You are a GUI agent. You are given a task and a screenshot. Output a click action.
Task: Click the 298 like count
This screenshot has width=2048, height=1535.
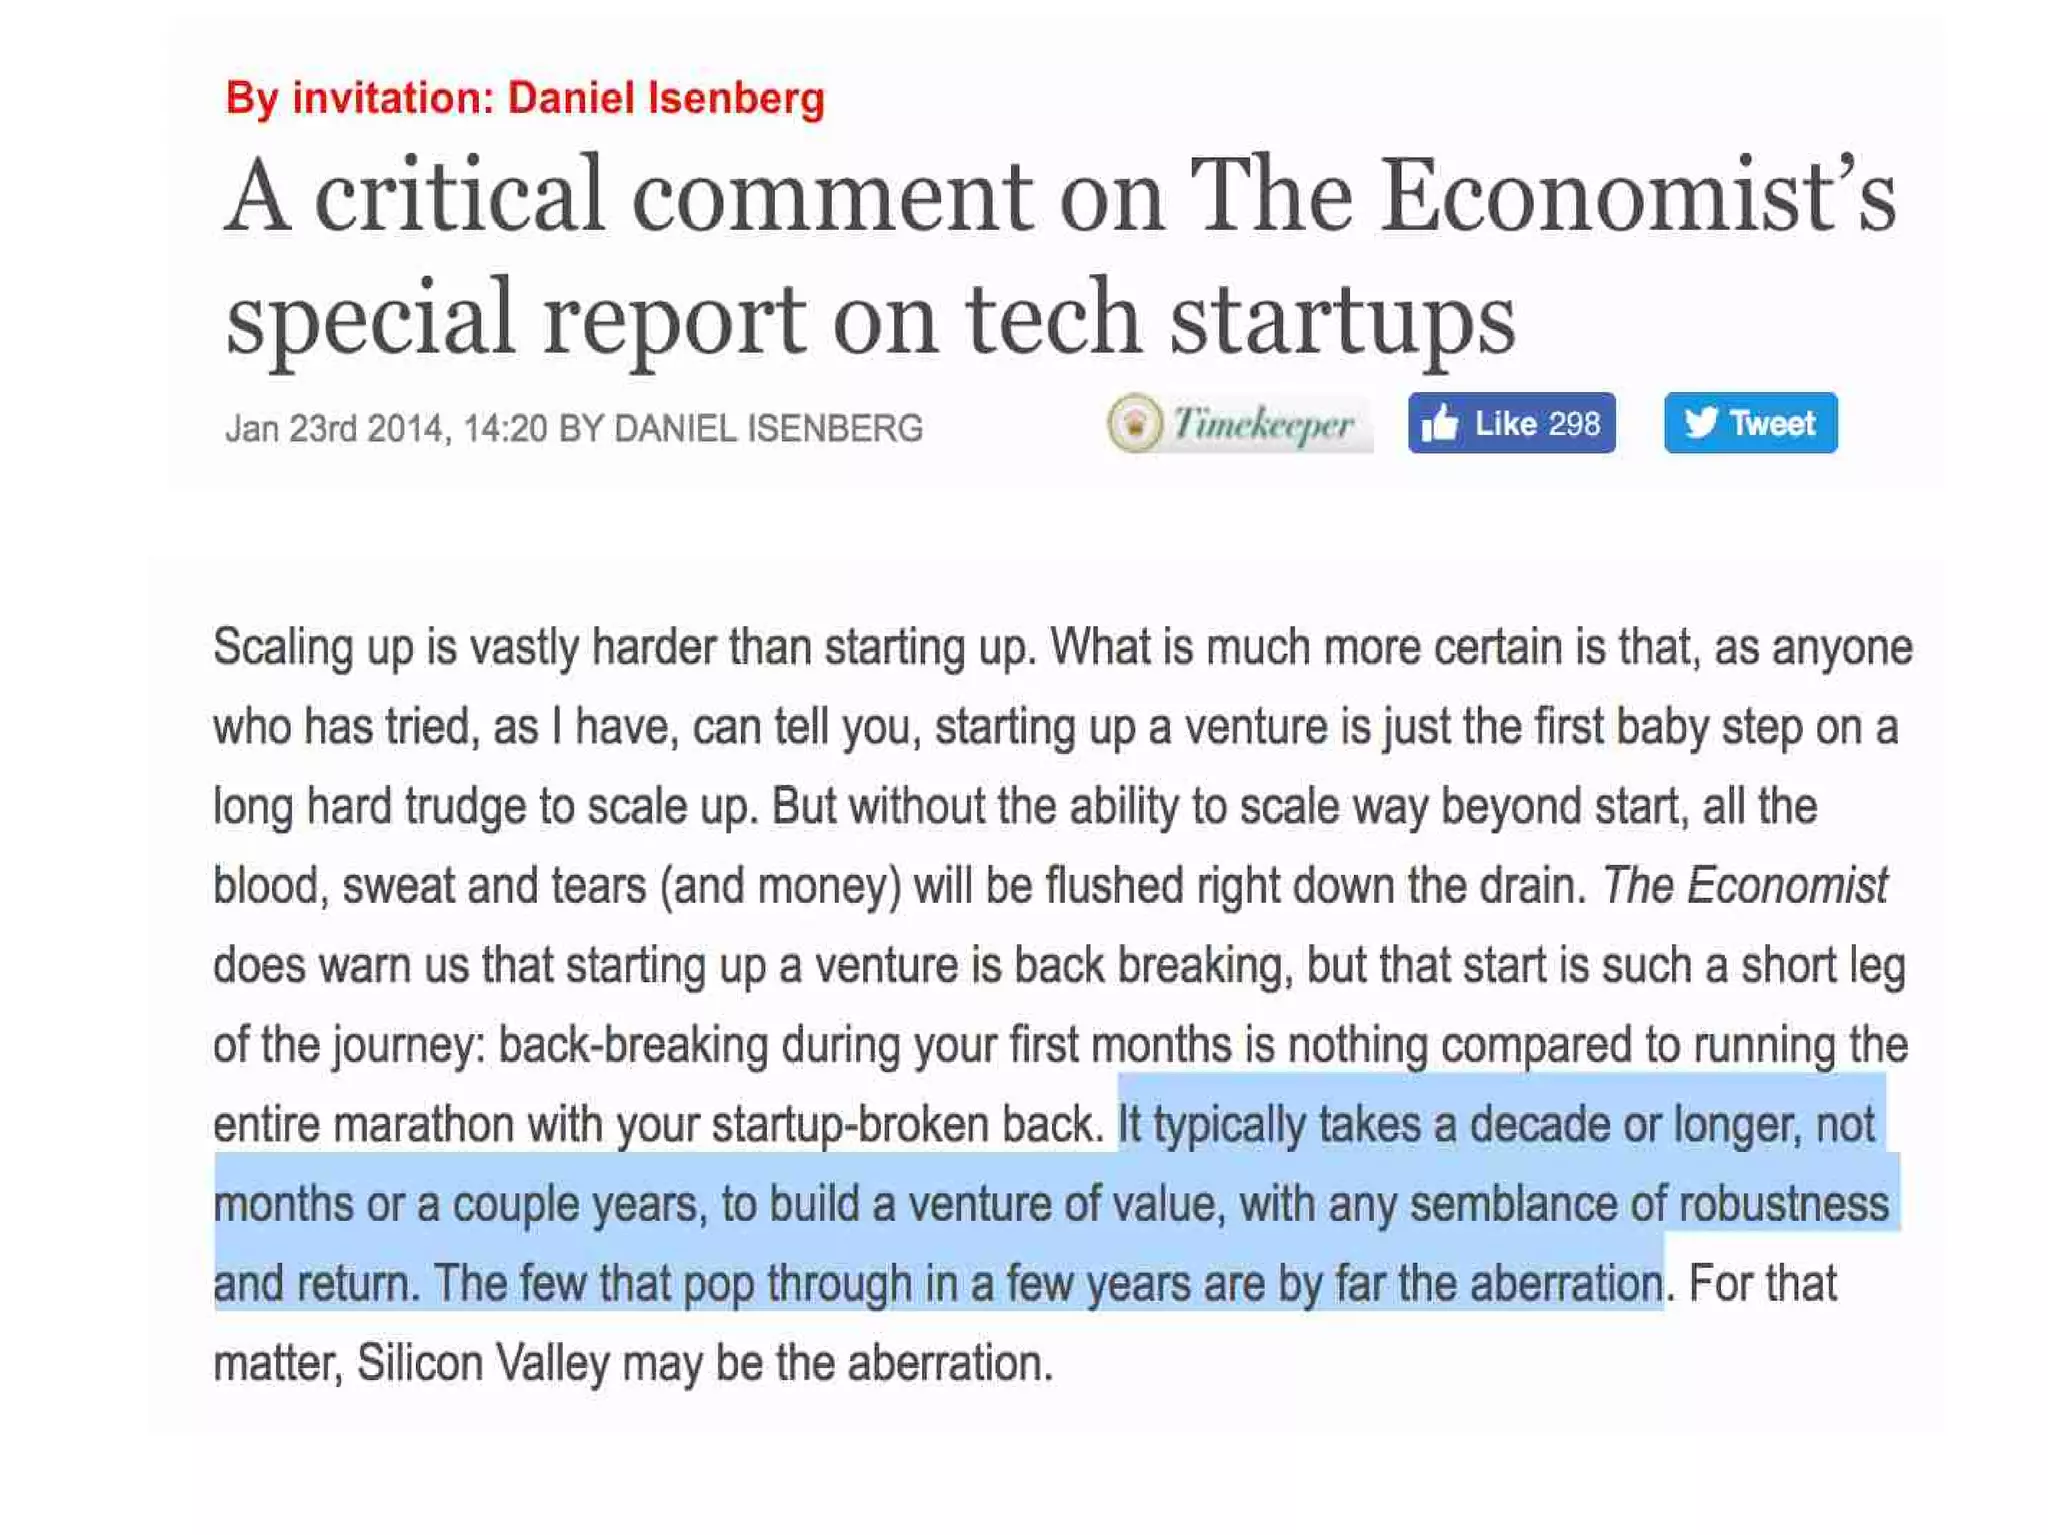[x=1574, y=424]
